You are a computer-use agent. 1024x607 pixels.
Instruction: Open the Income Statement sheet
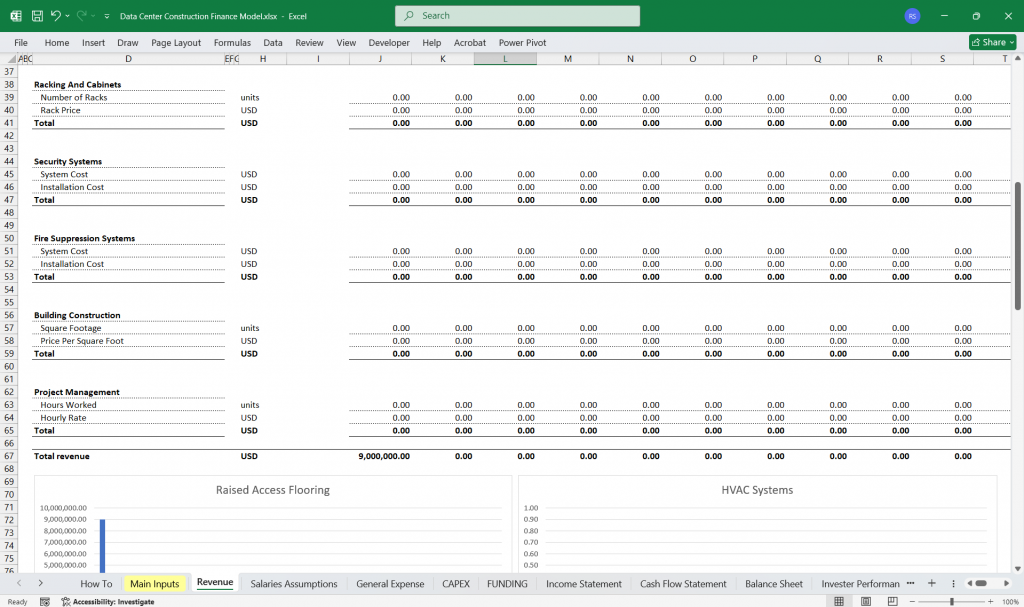tap(584, 583)
